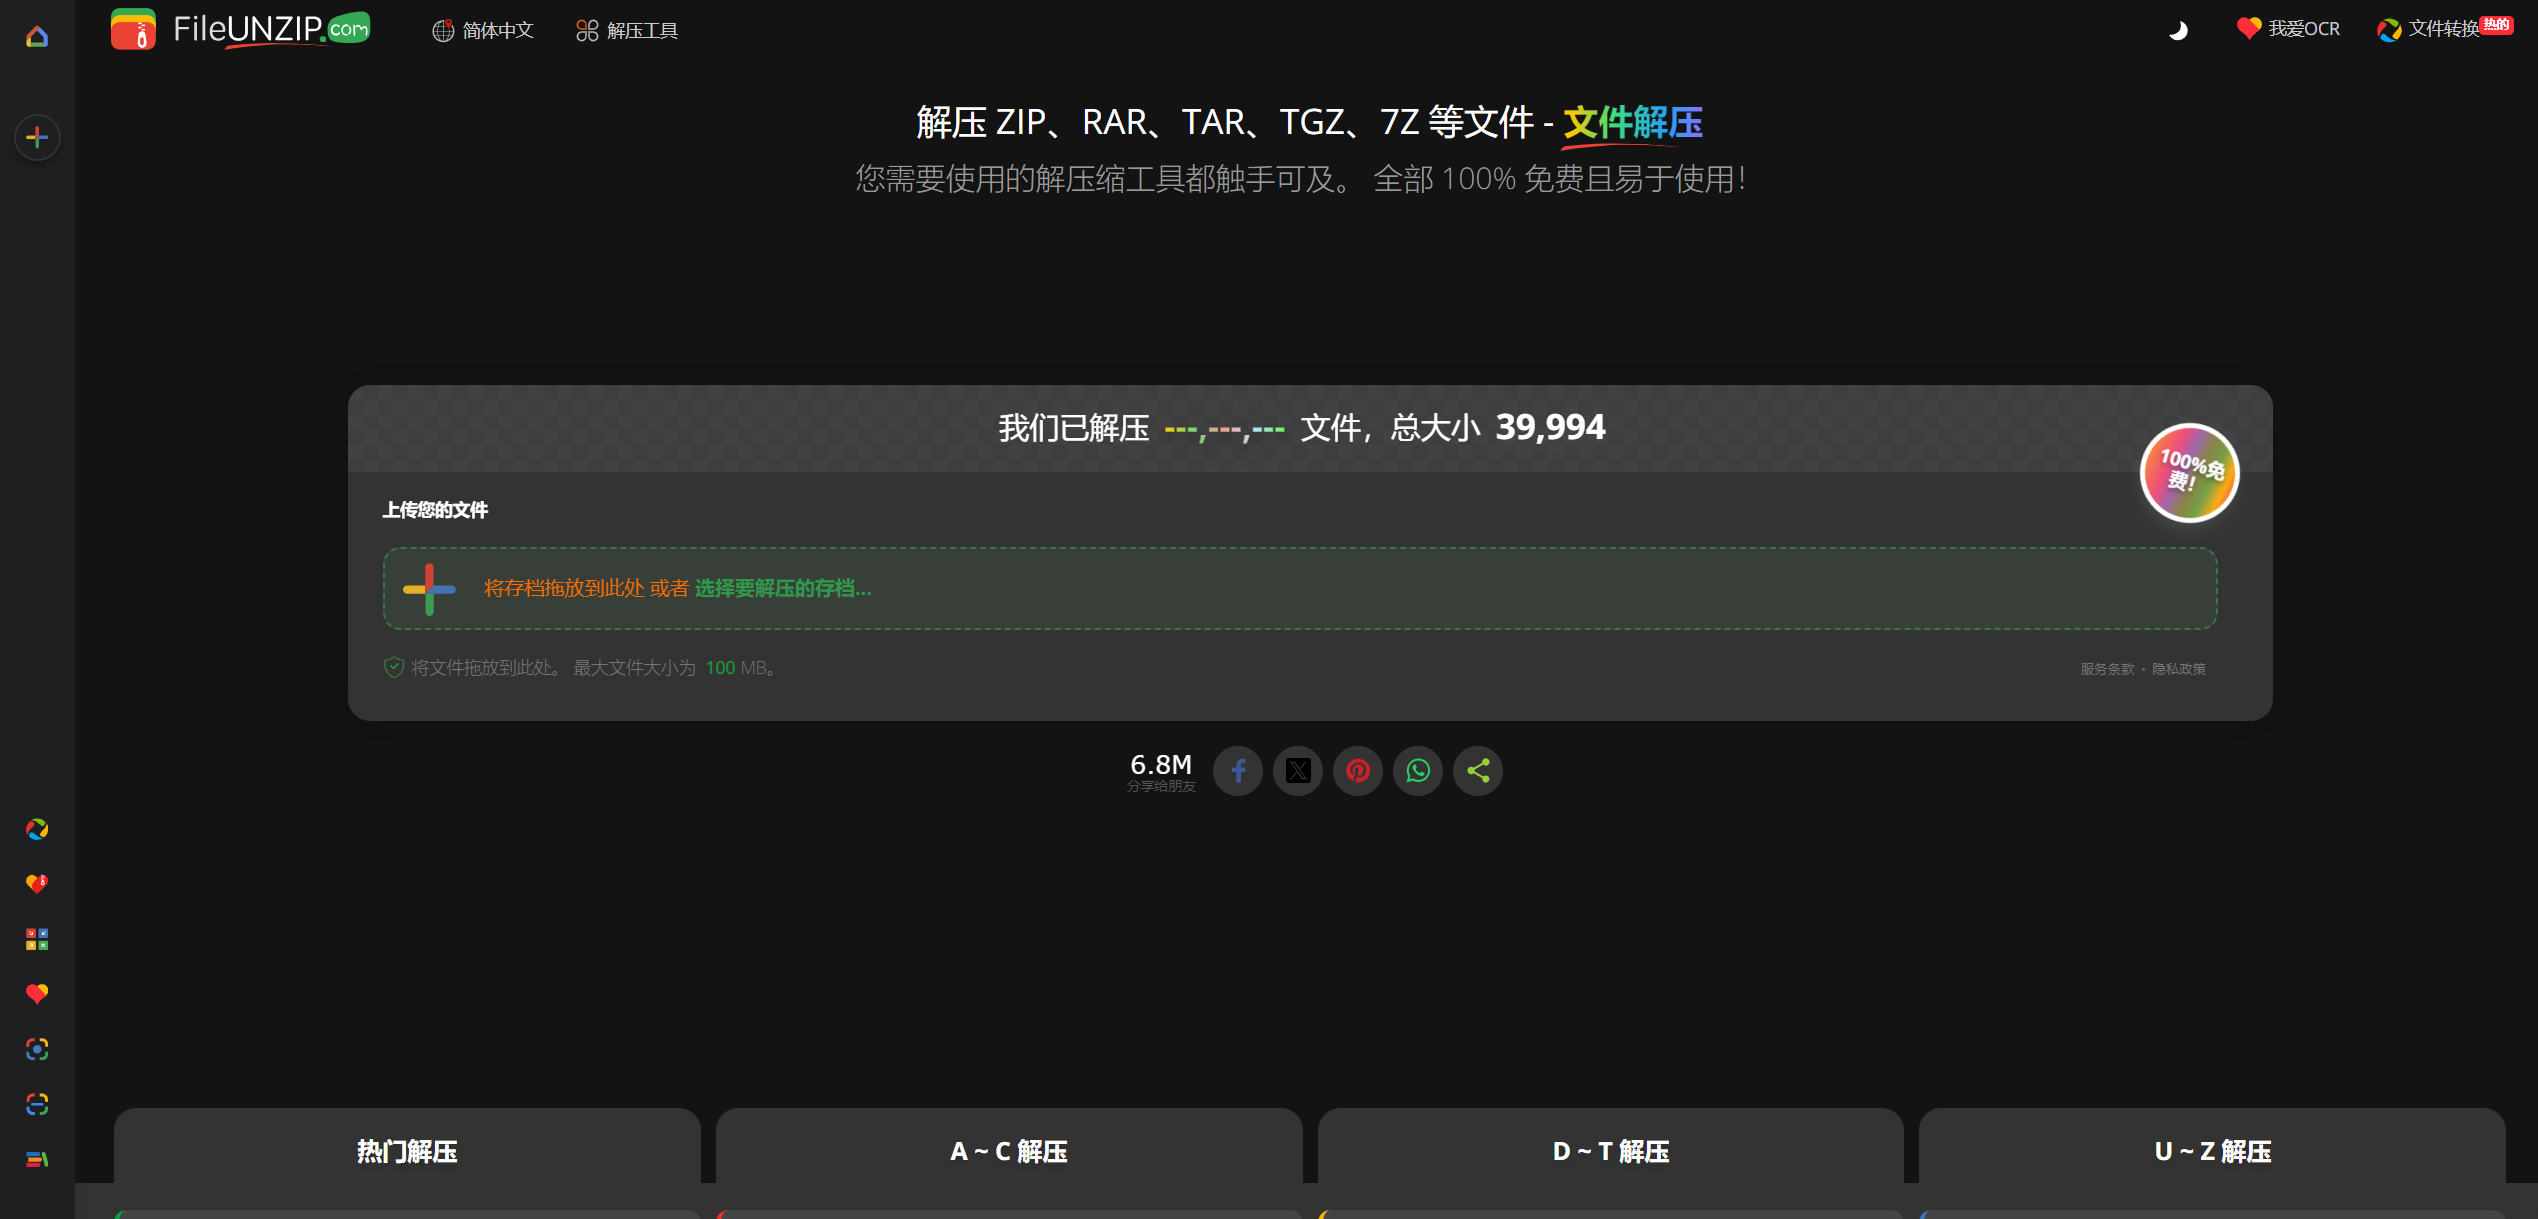
Task: Open the Pinterest share icon
Action: [1358, 771]
